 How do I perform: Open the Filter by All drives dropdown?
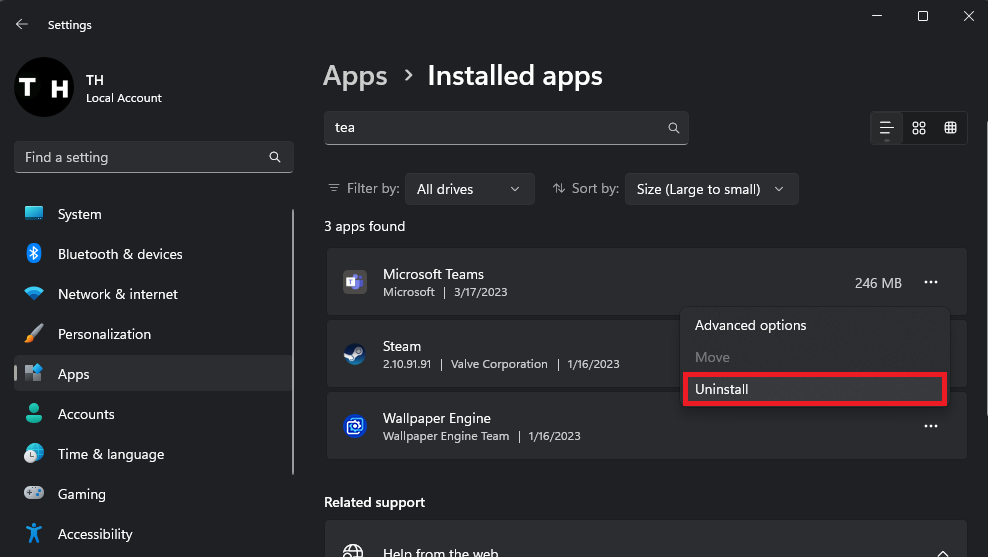point(469,189)
